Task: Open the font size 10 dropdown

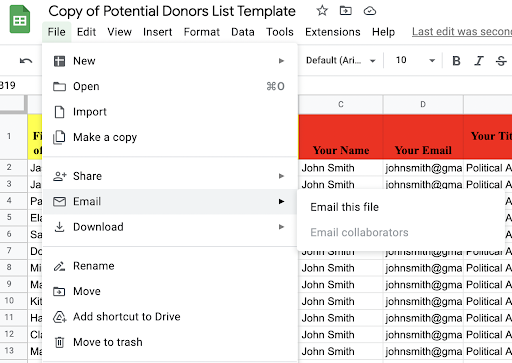Action: click(x=415, y=60)
